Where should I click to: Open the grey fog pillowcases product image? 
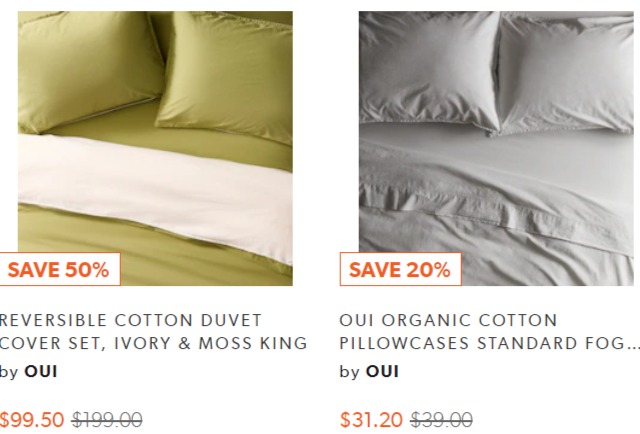tap(496, 148)
